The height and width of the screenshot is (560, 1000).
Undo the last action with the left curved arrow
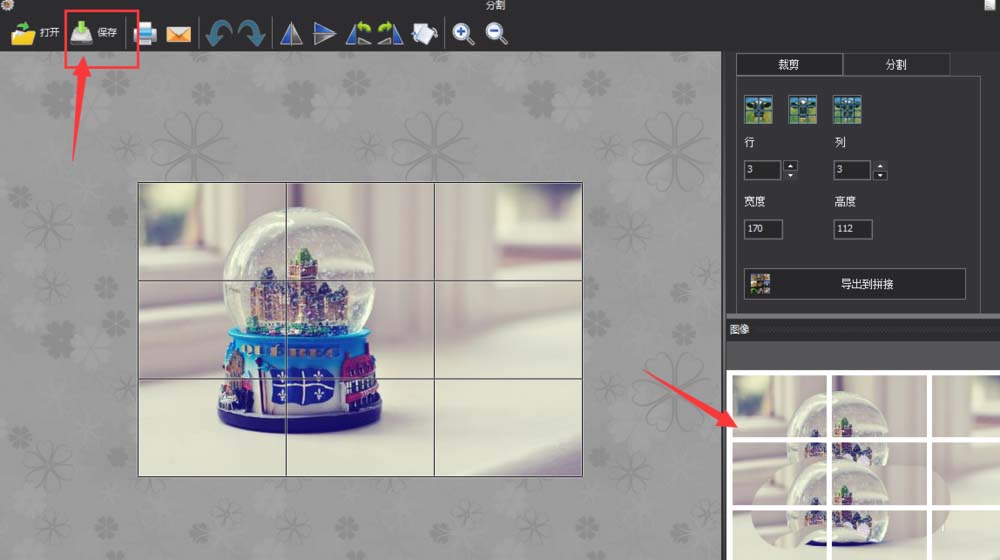point(219,33)
